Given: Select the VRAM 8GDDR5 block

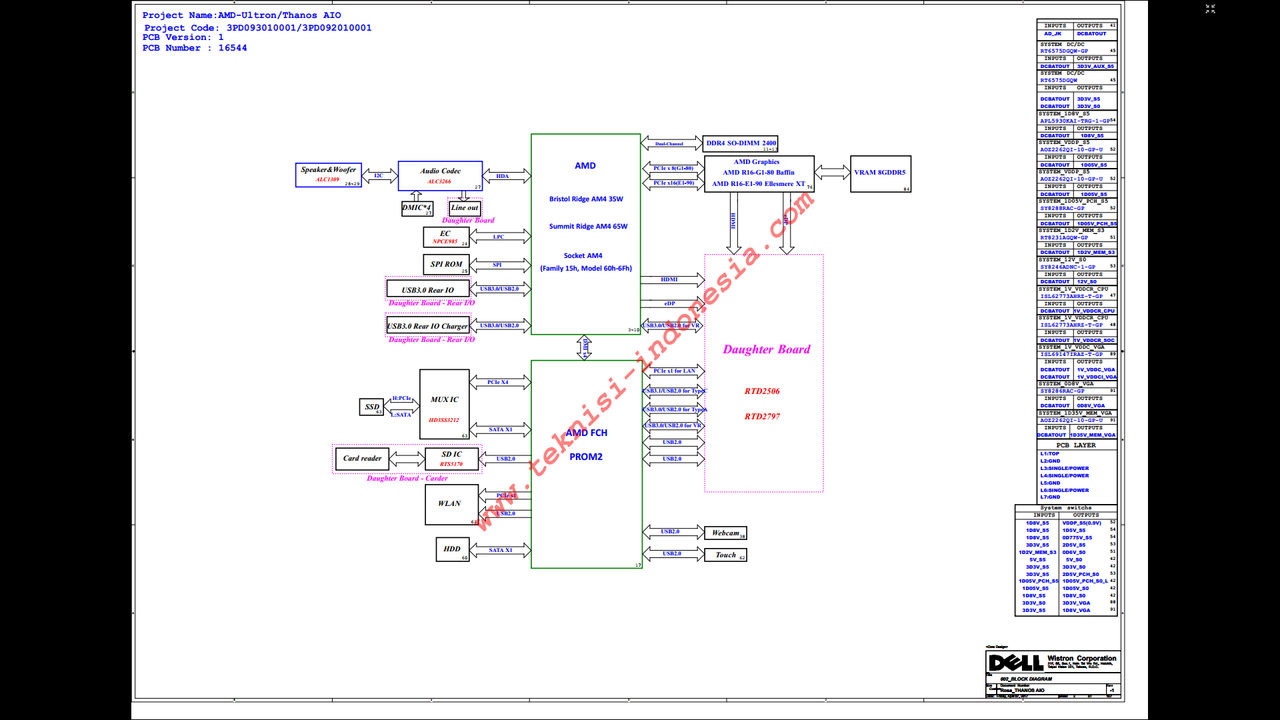Looking at the screenshot, I should point(880,173).
